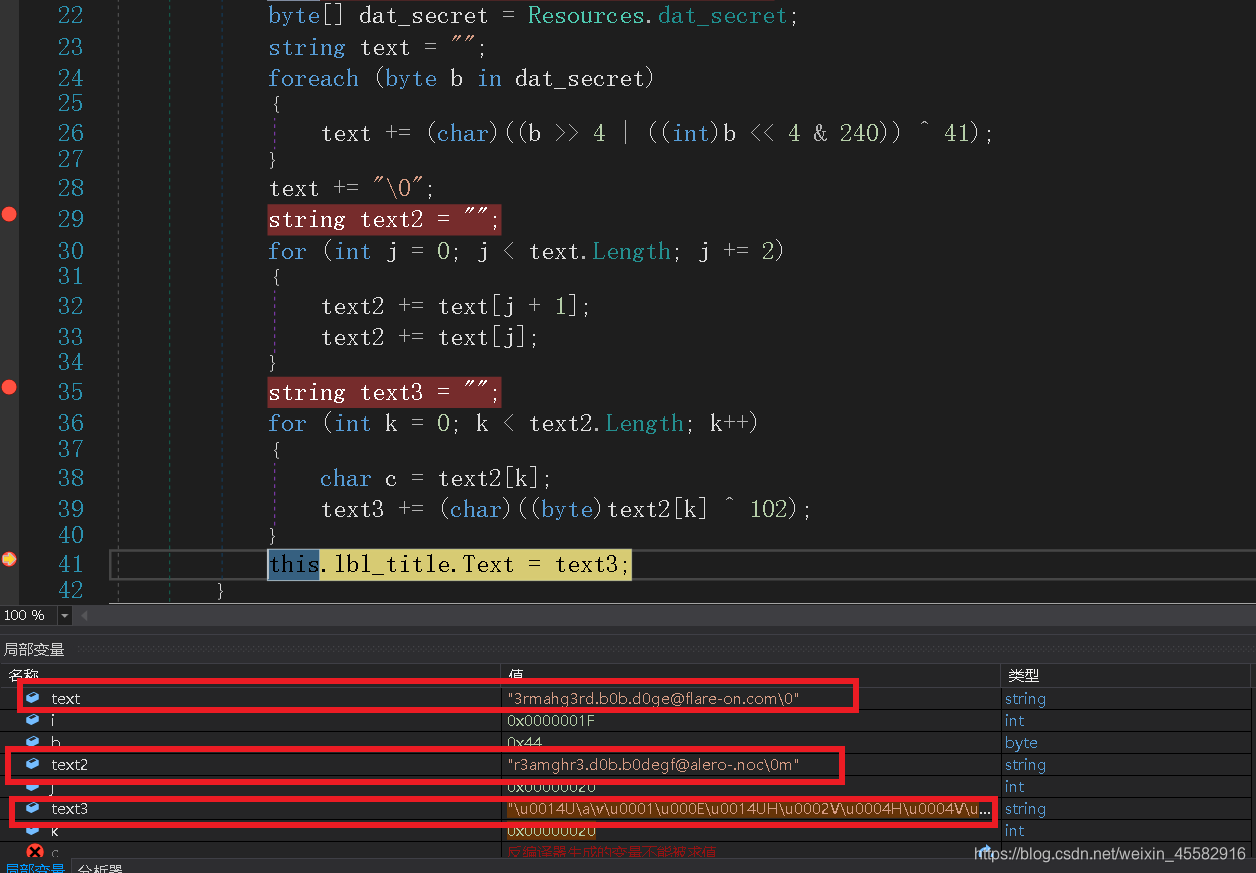Click the value 0x0000001F of i

pyautogui.click(x=549, y=720)
